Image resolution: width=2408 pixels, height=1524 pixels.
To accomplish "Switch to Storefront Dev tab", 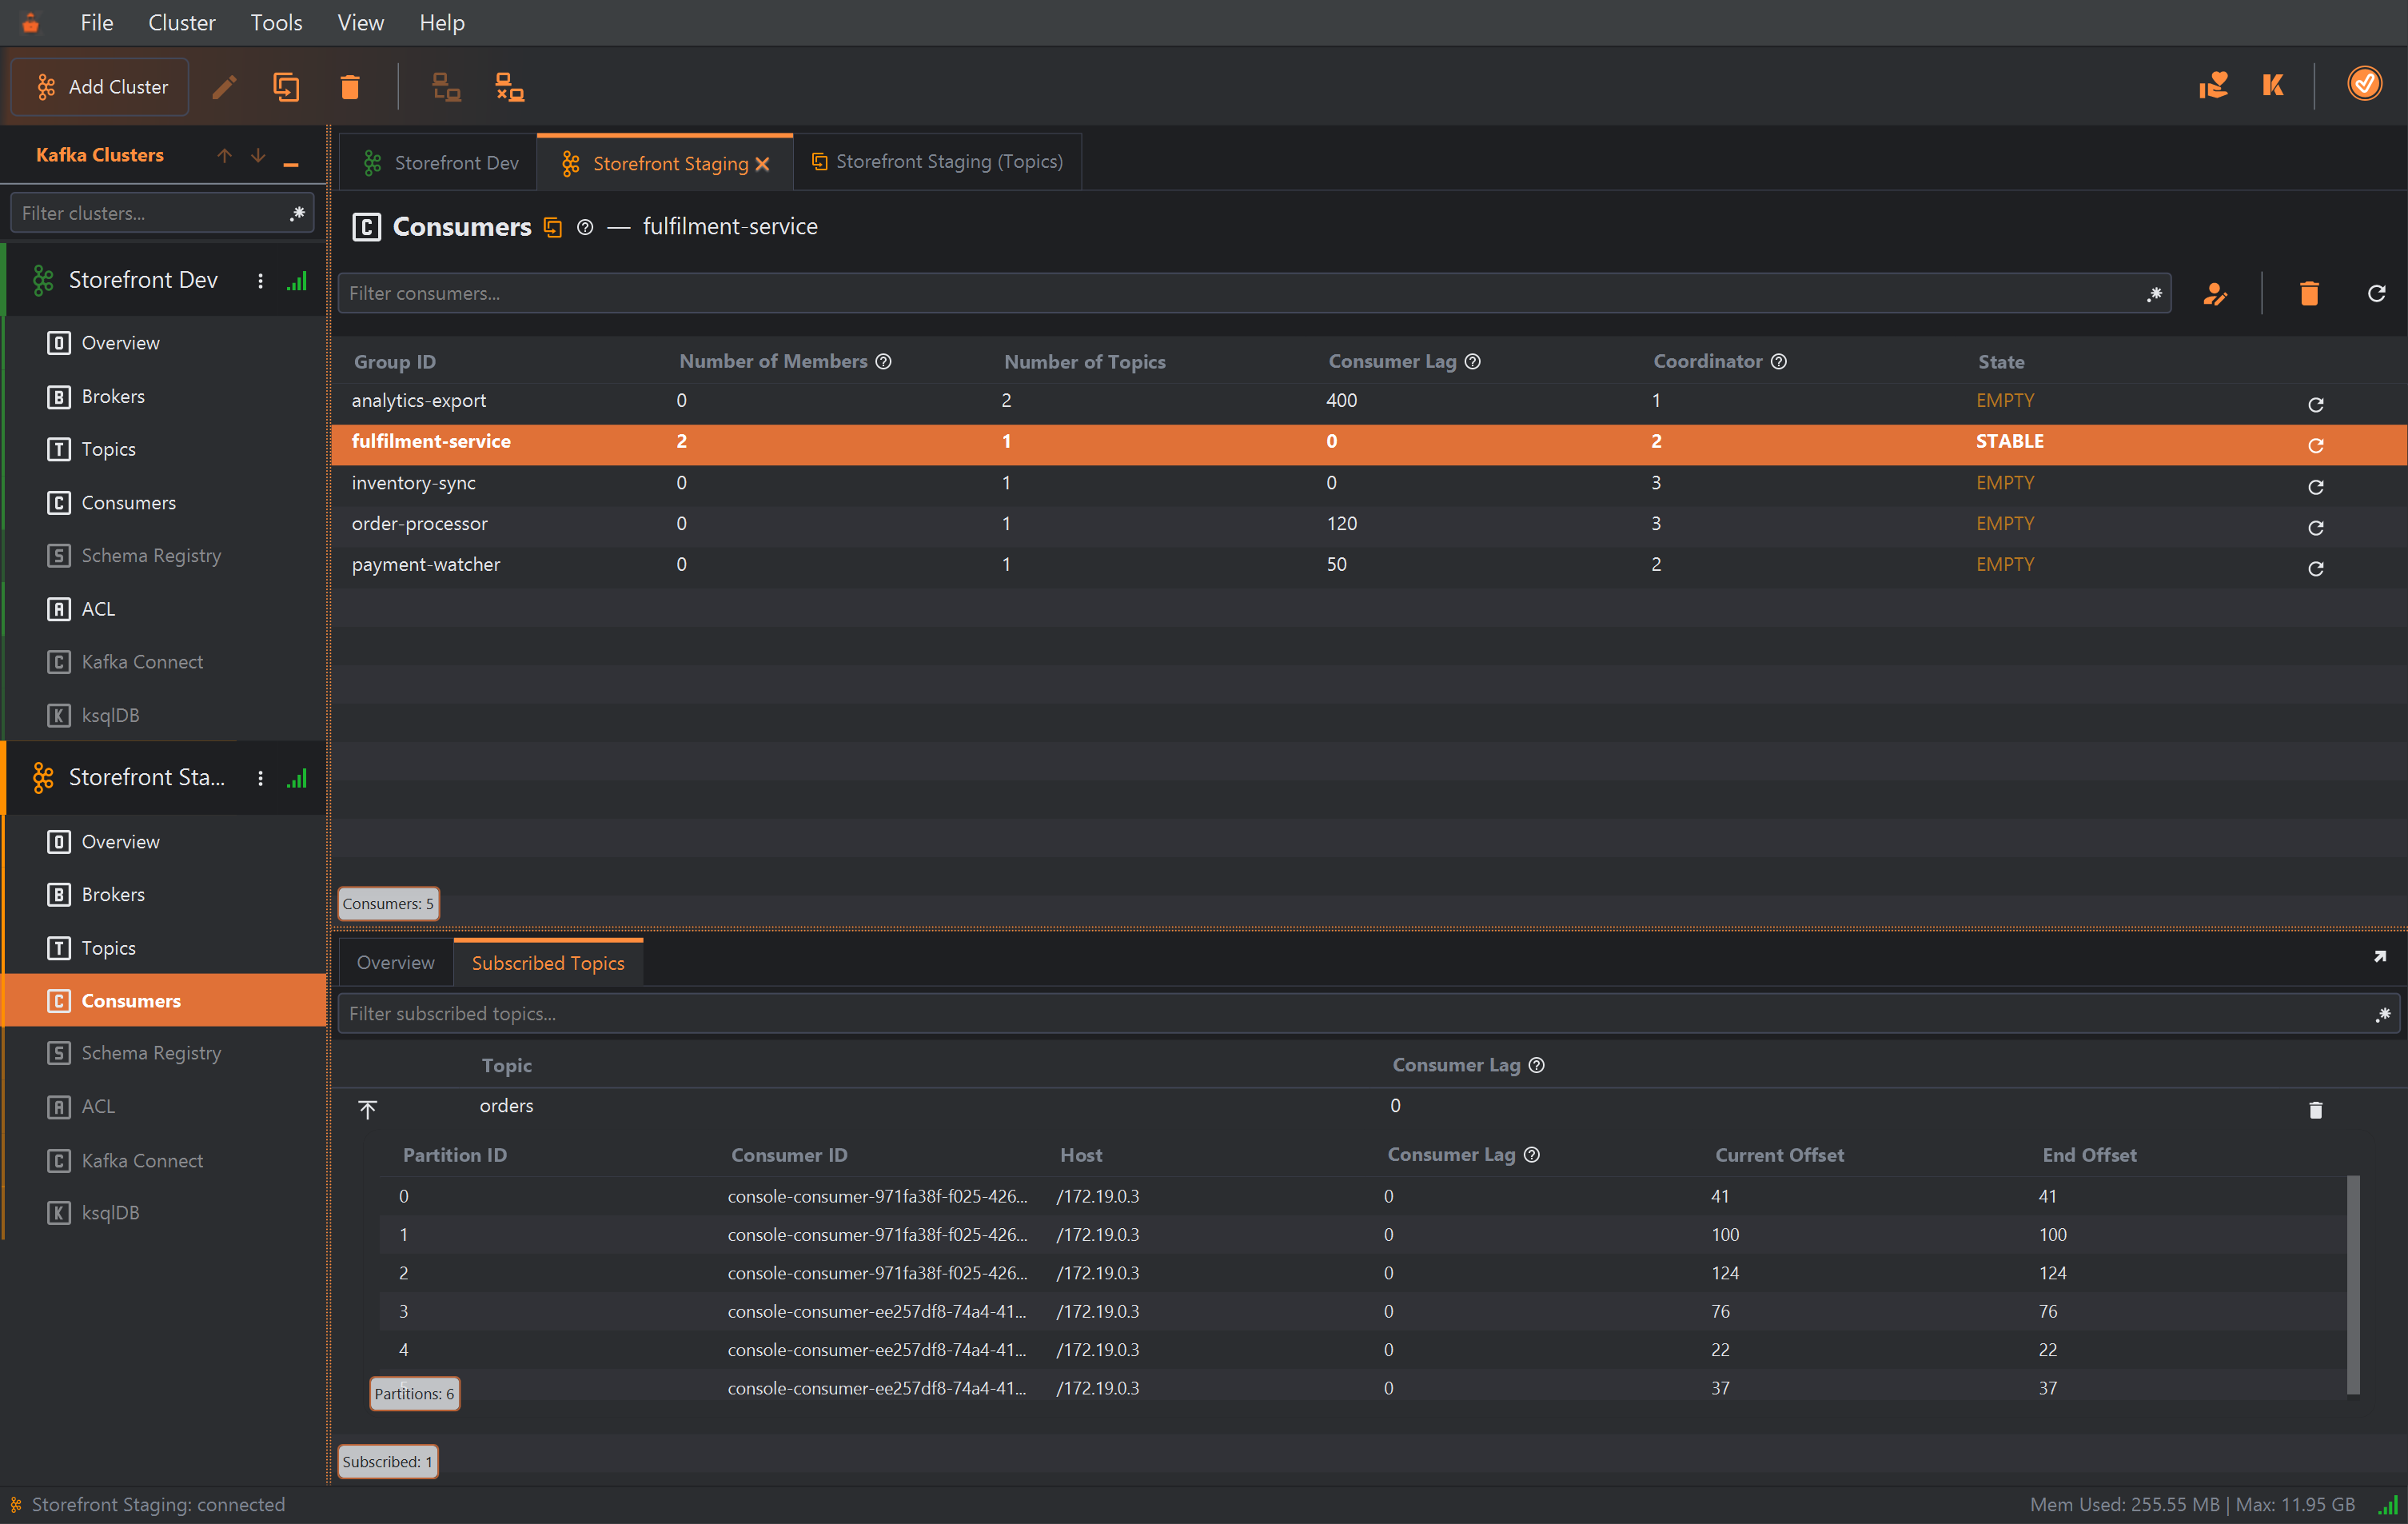I will (439, 163).
